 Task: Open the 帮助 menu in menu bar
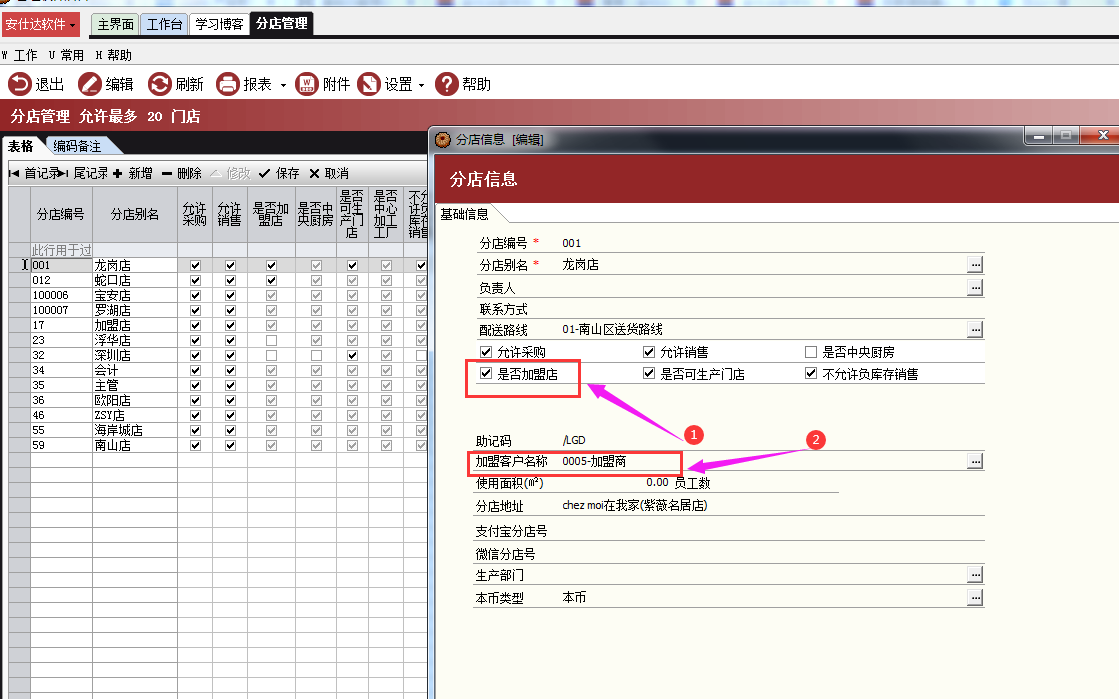tap(113, 55)
